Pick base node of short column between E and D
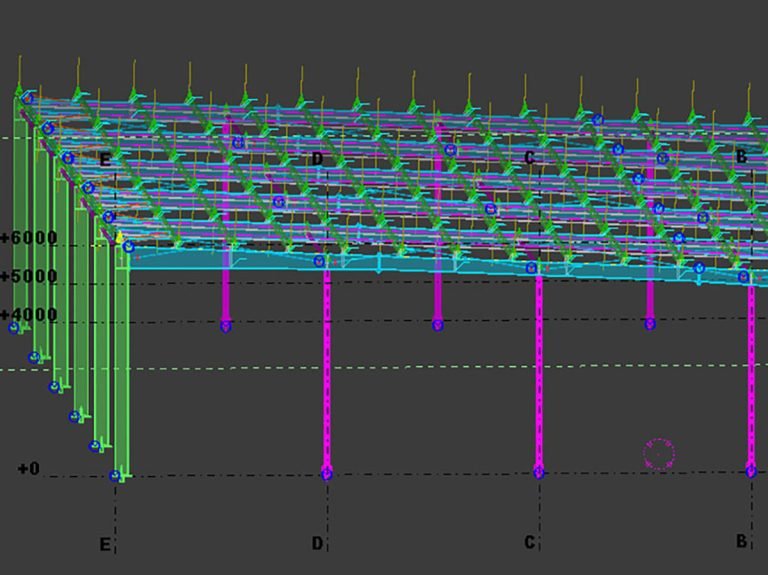The image size is (768, 575). point(226,325)
